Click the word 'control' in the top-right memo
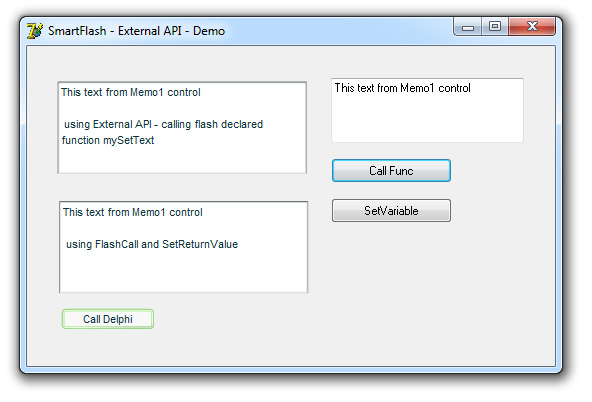The image size is (592, 402). pyautogui.click(x=454, y=88)
